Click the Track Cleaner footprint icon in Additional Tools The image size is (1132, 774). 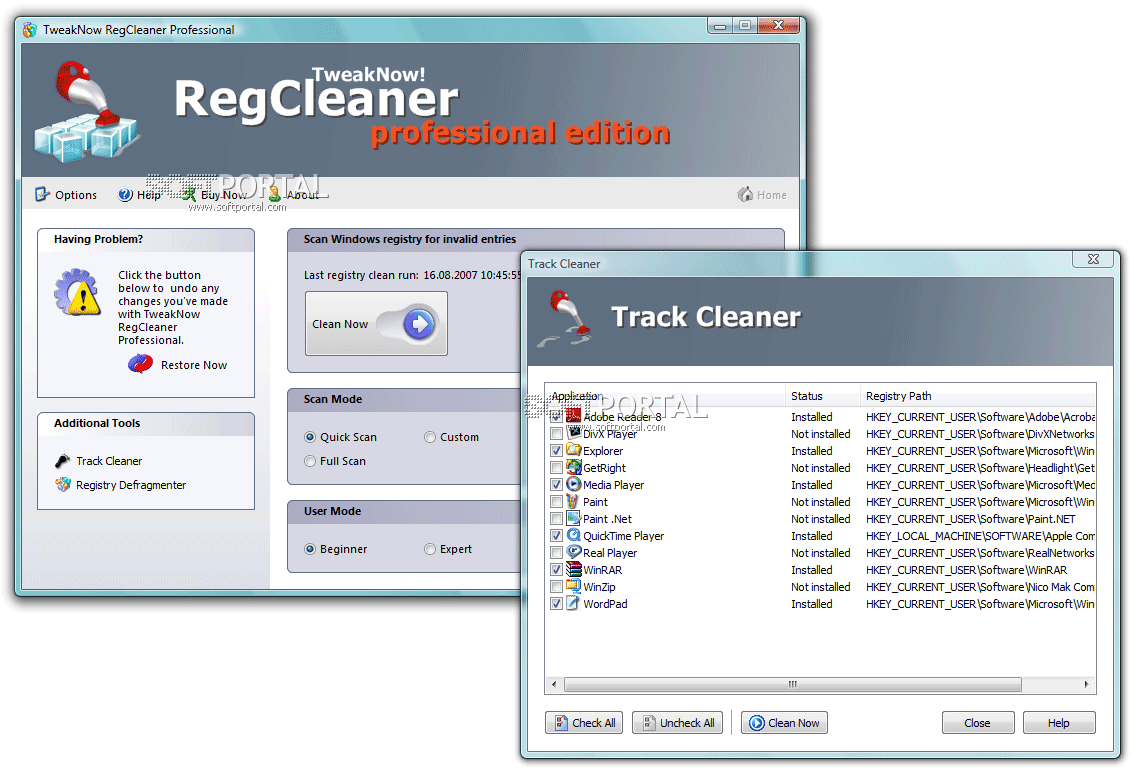pyautogui.click(x=63, y=461)
